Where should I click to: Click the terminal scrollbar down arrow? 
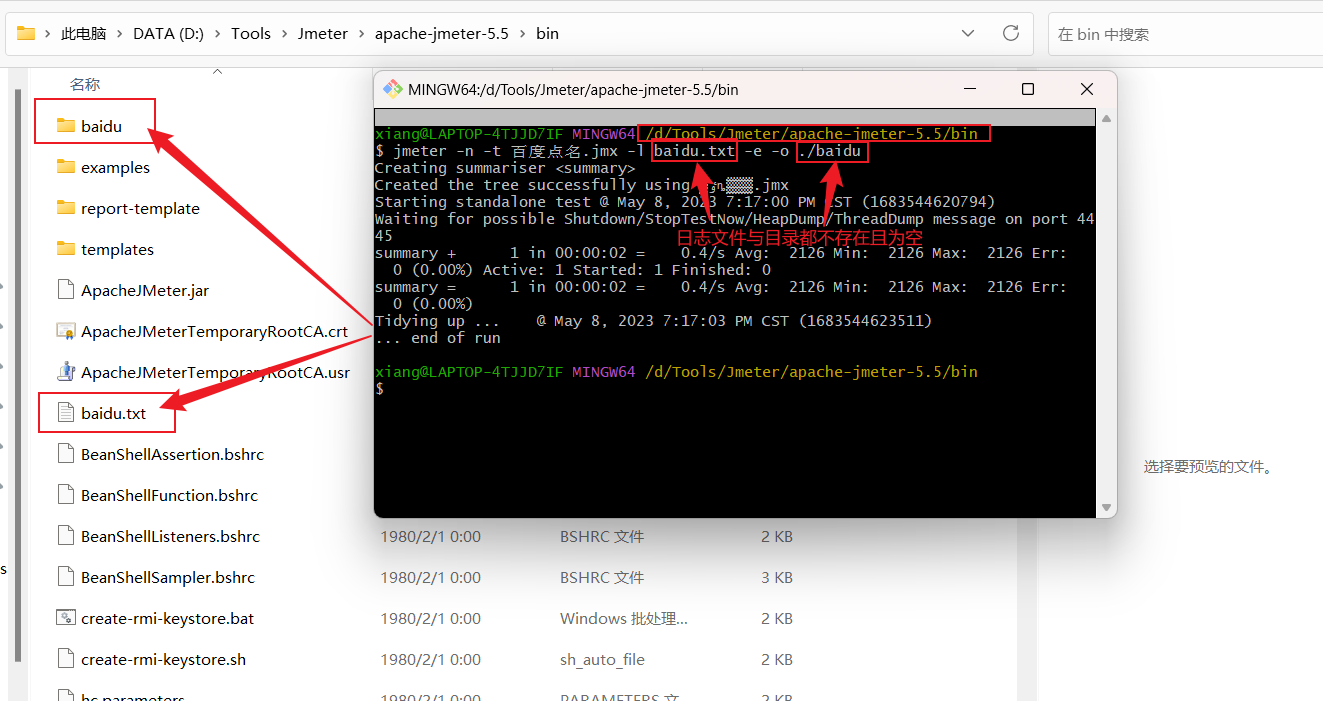pyautogui.click(x=1106, y=508)
